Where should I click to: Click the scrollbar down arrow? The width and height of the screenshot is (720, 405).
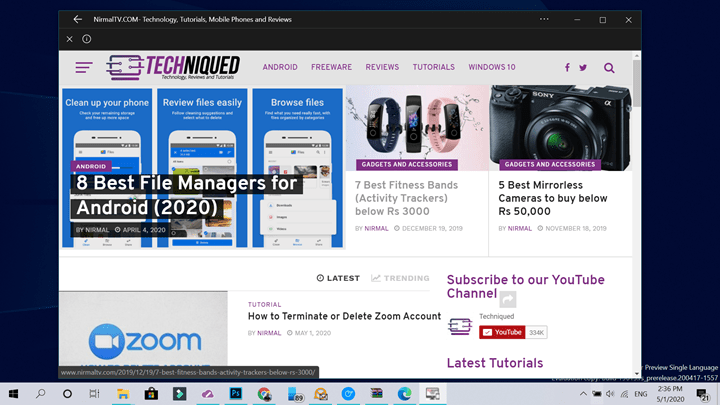[x=636, y=374]
